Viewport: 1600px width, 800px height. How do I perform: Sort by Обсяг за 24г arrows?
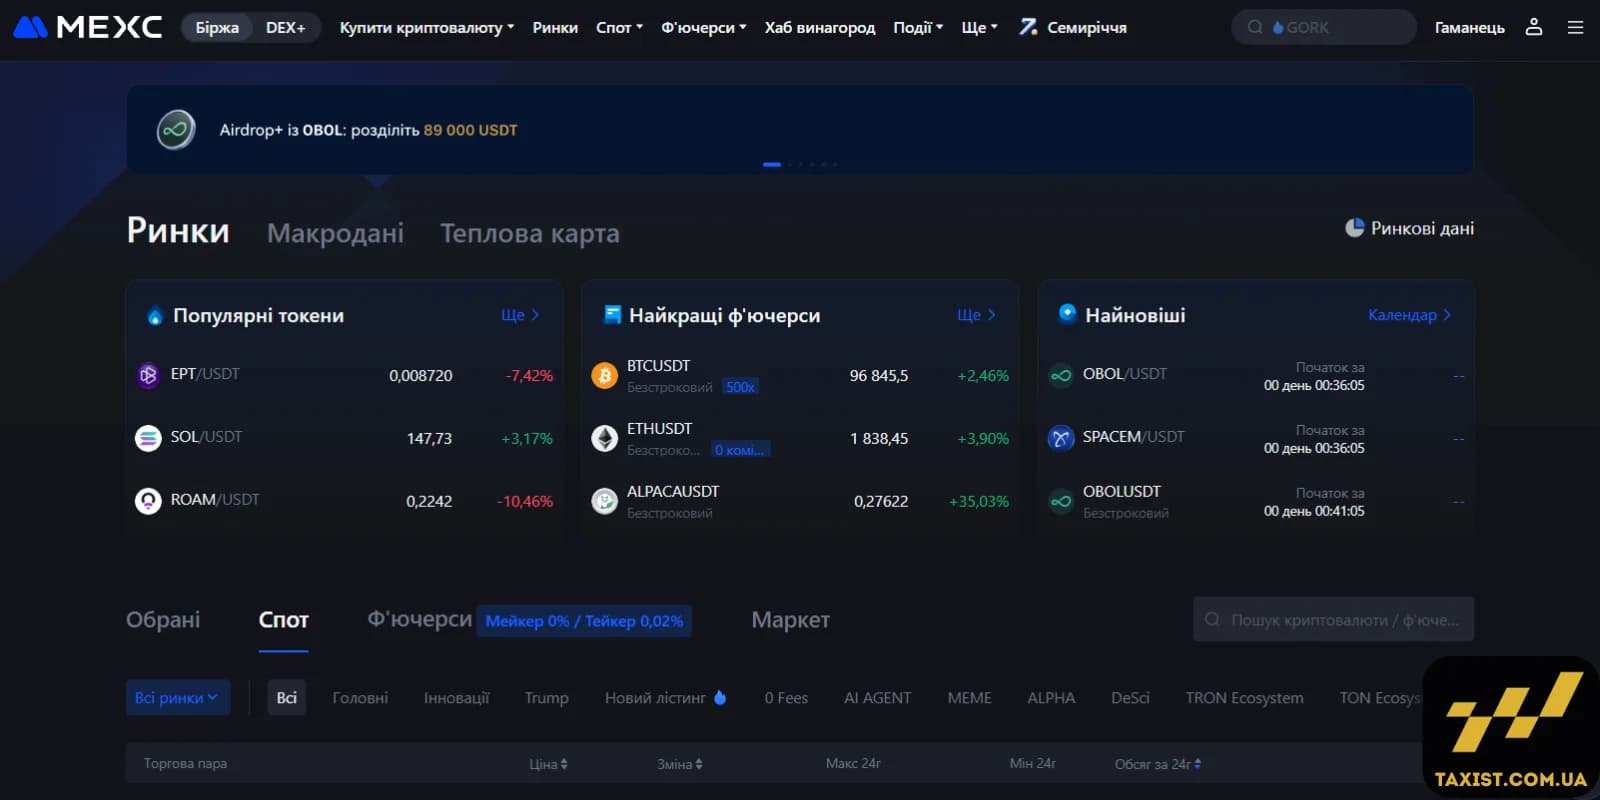click(x=1198, y=764)
